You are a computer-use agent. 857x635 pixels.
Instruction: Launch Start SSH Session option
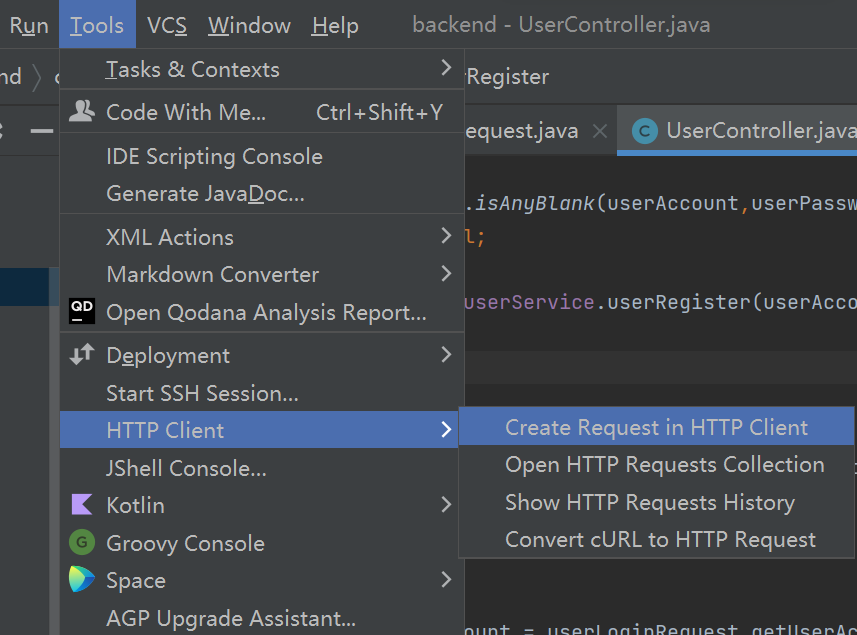pyautogui.click(x=202, y=393)
